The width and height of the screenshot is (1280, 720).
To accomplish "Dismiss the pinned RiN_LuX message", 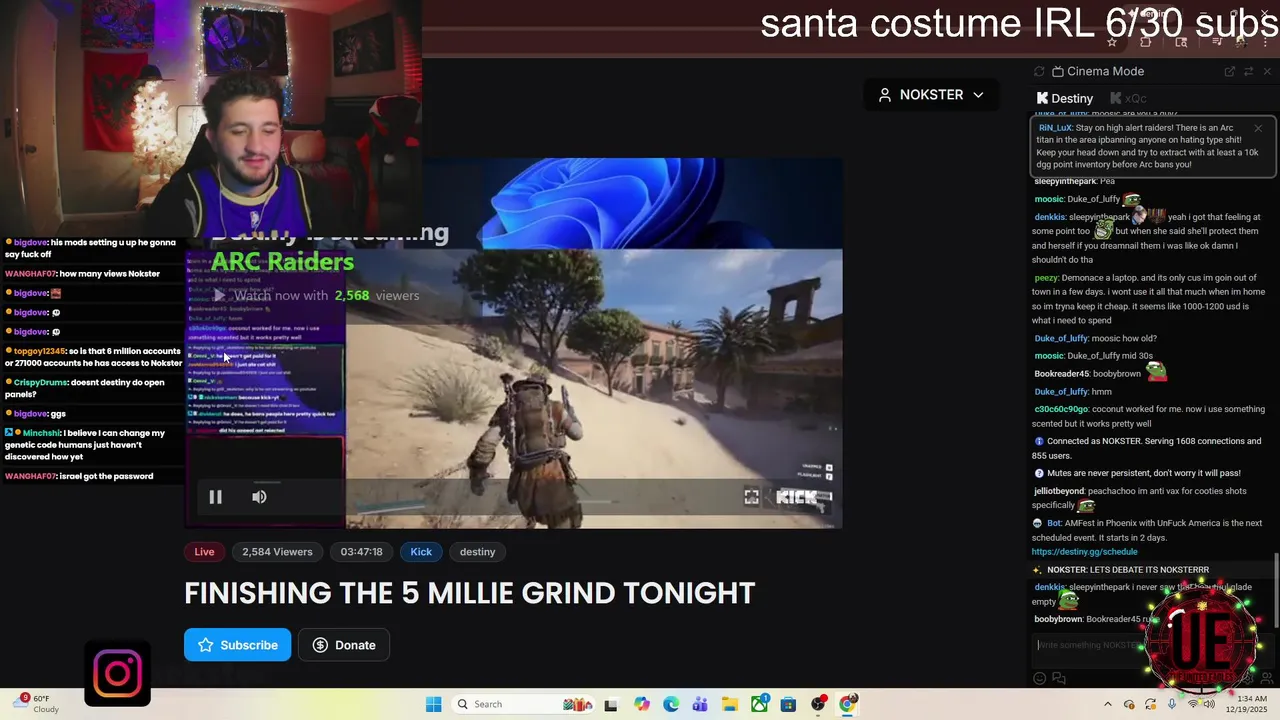I will pyautogui.click(x=1258, y=128).
